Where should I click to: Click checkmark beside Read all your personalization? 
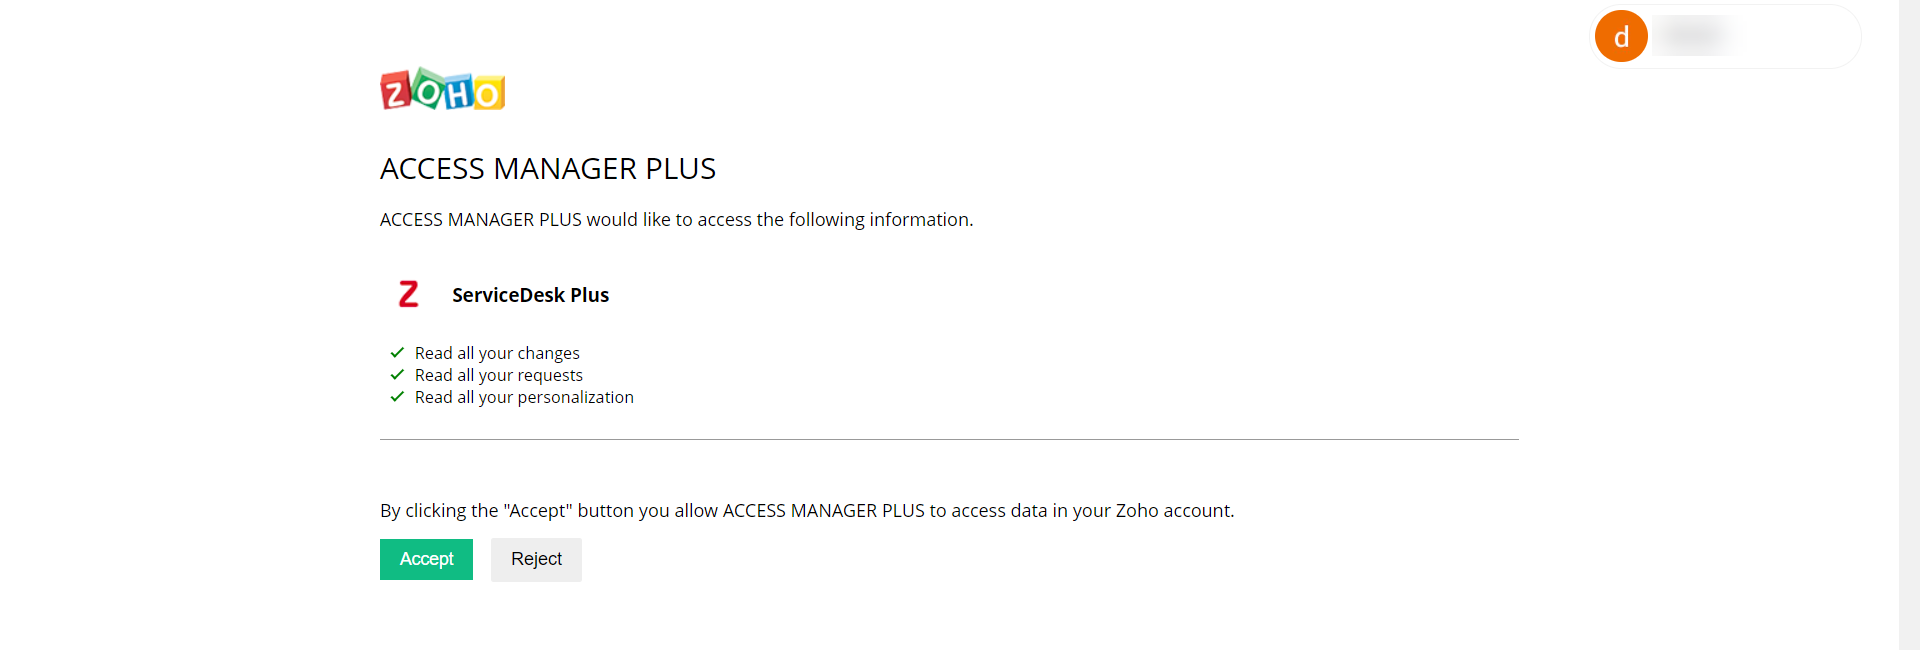tap(397, 397)
